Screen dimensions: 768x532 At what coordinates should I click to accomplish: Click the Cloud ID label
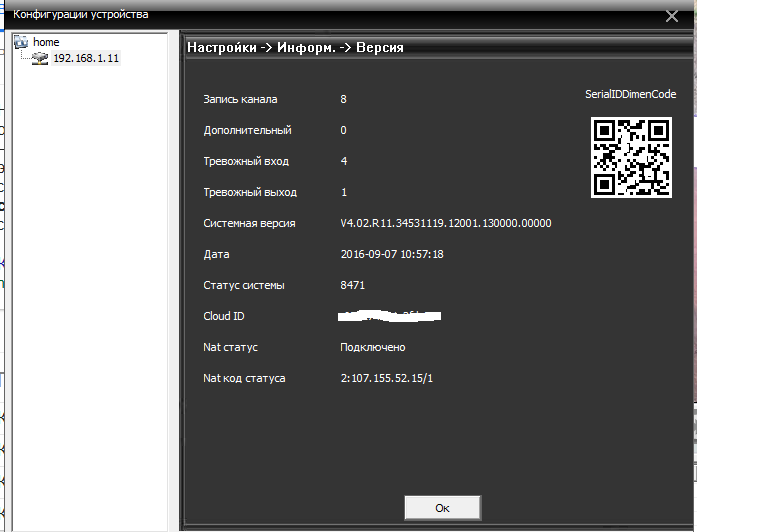click(x=224, y=316)
